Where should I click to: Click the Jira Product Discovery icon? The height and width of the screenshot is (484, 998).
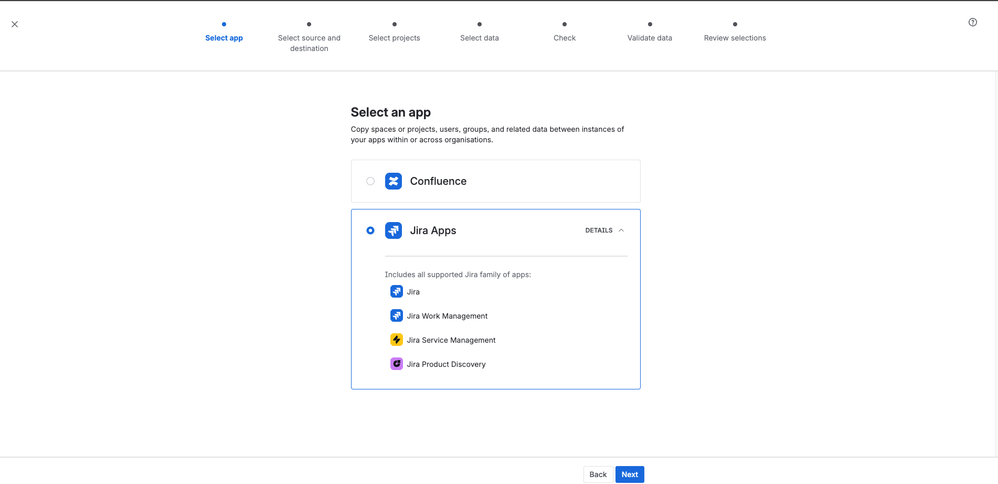click(x=397, y=364)
